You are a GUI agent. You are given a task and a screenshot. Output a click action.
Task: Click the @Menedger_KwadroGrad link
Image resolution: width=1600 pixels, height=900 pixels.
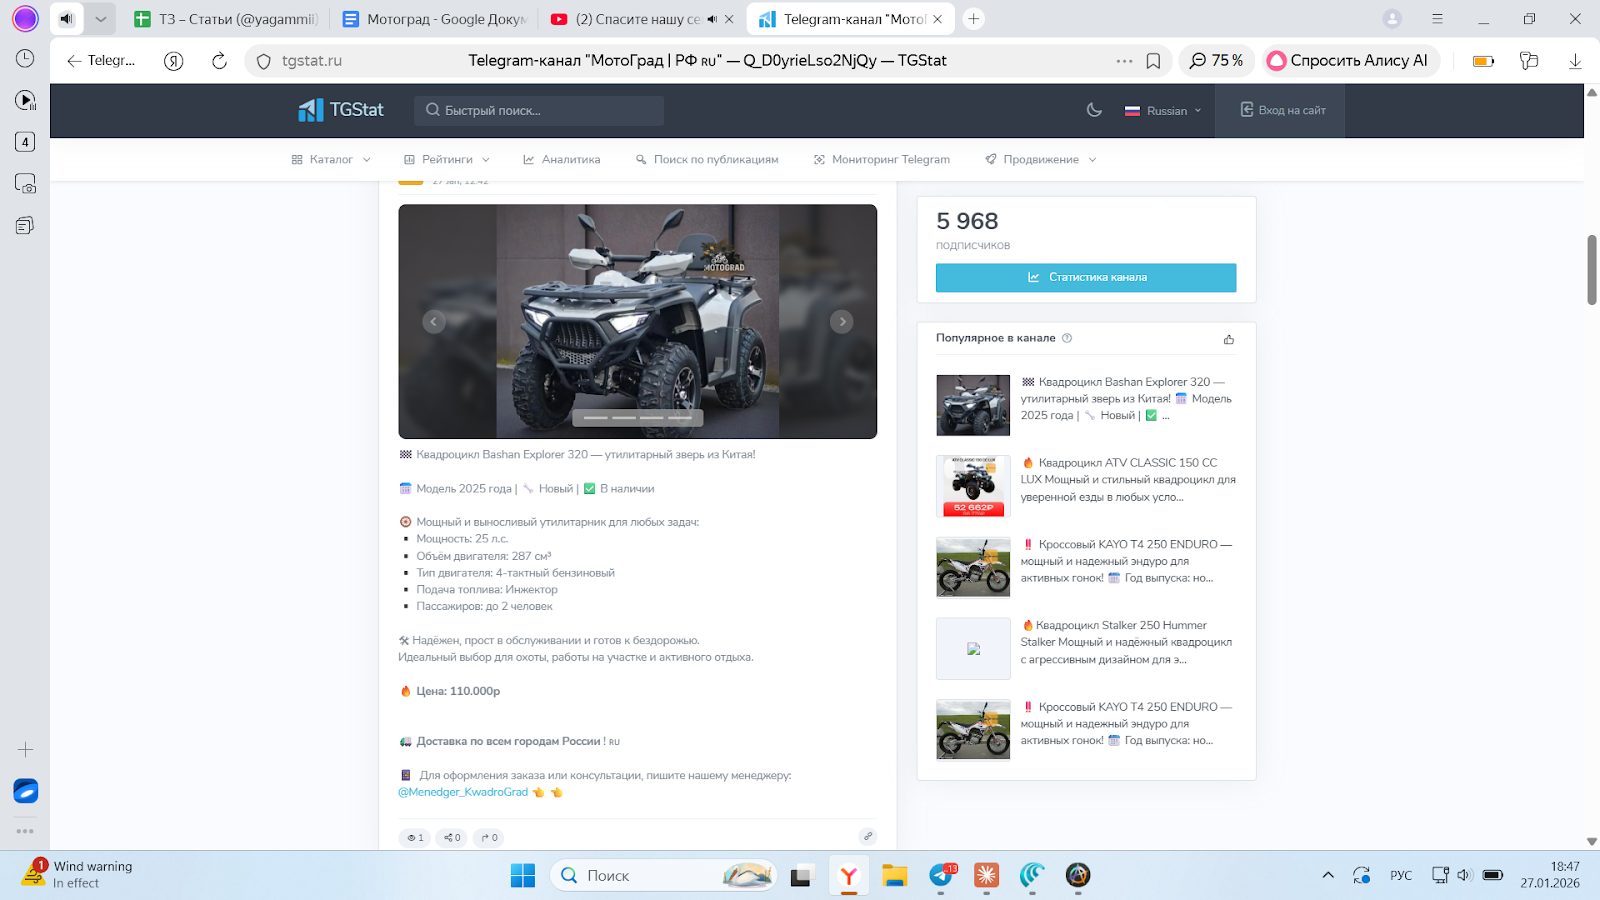pyautogui.click(x=463, y=792)
